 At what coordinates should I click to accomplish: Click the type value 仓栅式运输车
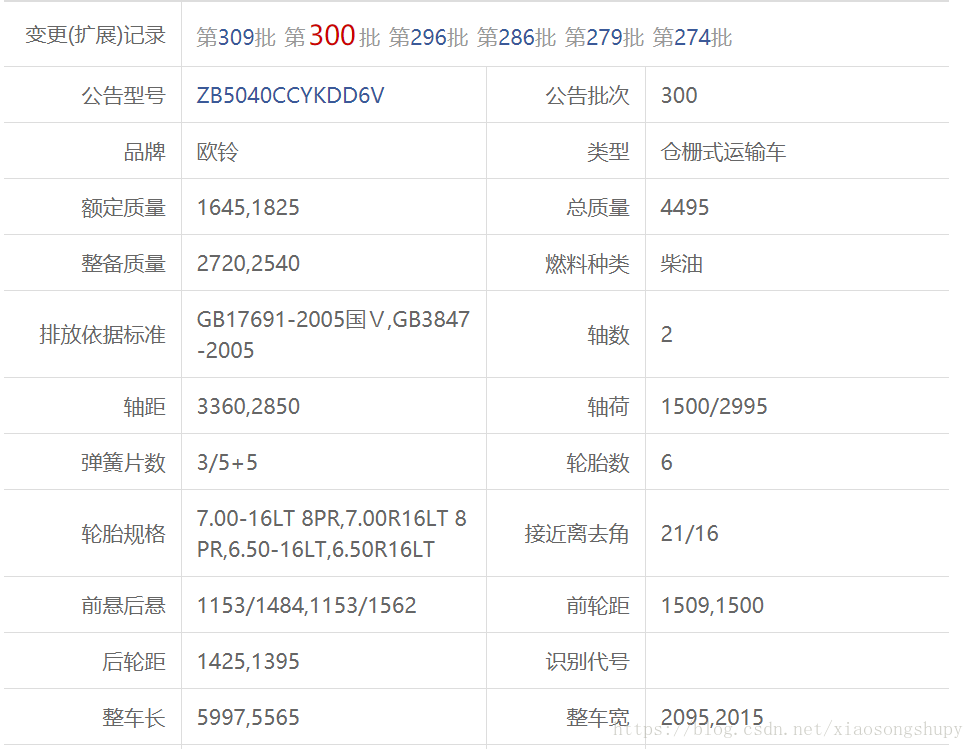pyautogui.click(x=723, y=152)
